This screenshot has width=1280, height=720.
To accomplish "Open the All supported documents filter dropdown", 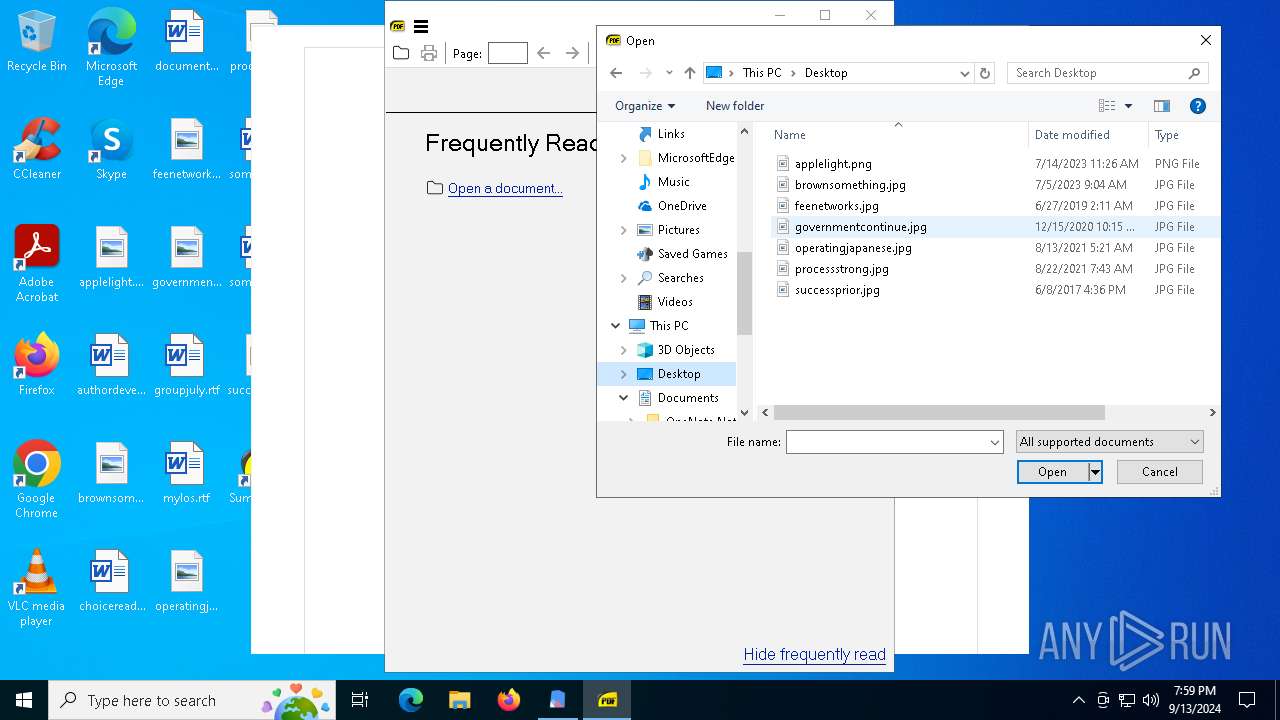I will pos(1109,442).
